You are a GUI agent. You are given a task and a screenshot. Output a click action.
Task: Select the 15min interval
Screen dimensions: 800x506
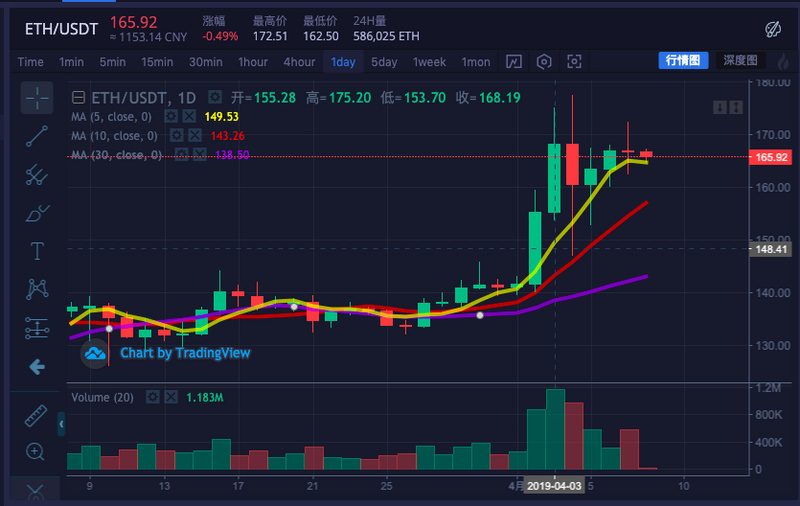(157, 62)
